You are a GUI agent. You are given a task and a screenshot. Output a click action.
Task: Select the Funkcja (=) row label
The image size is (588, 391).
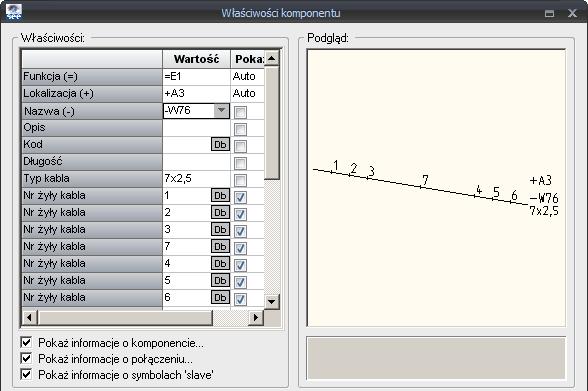tap(92, 76)
